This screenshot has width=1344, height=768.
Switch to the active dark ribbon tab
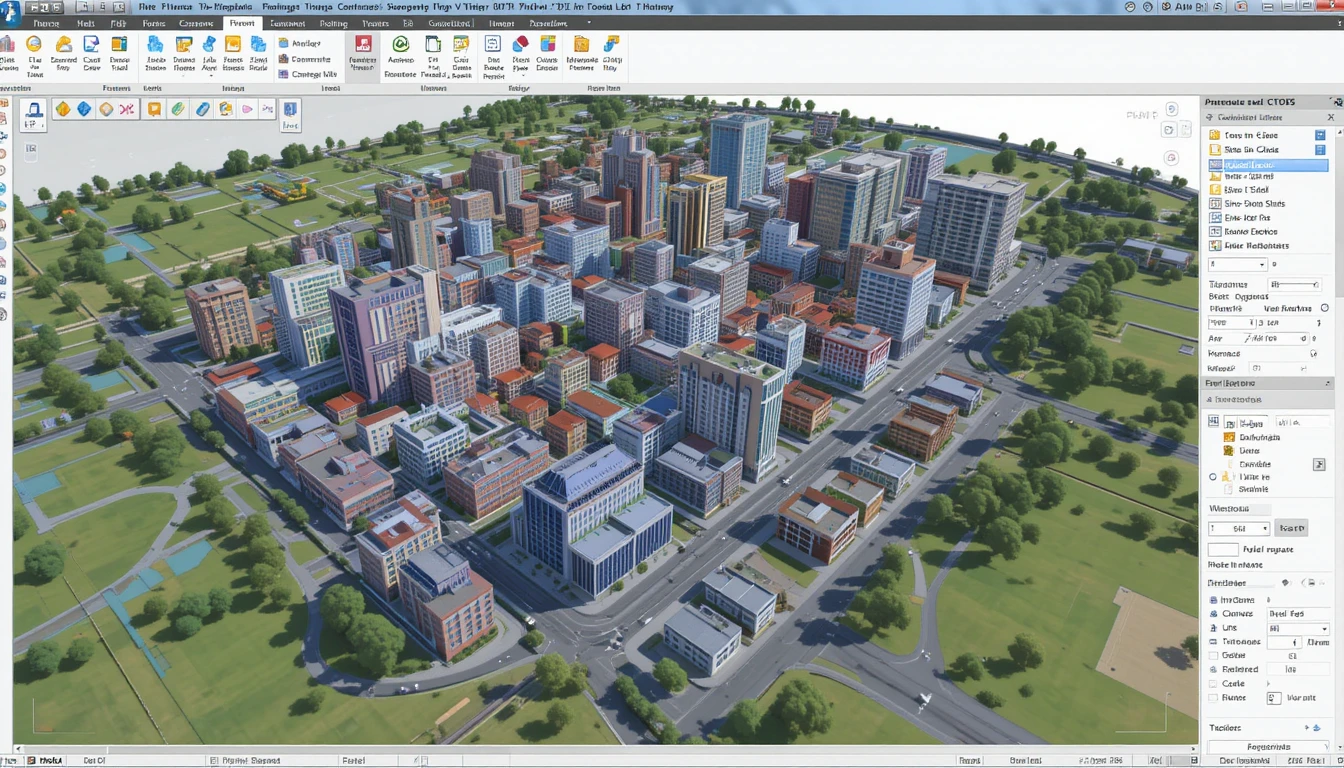click(242, 23)
